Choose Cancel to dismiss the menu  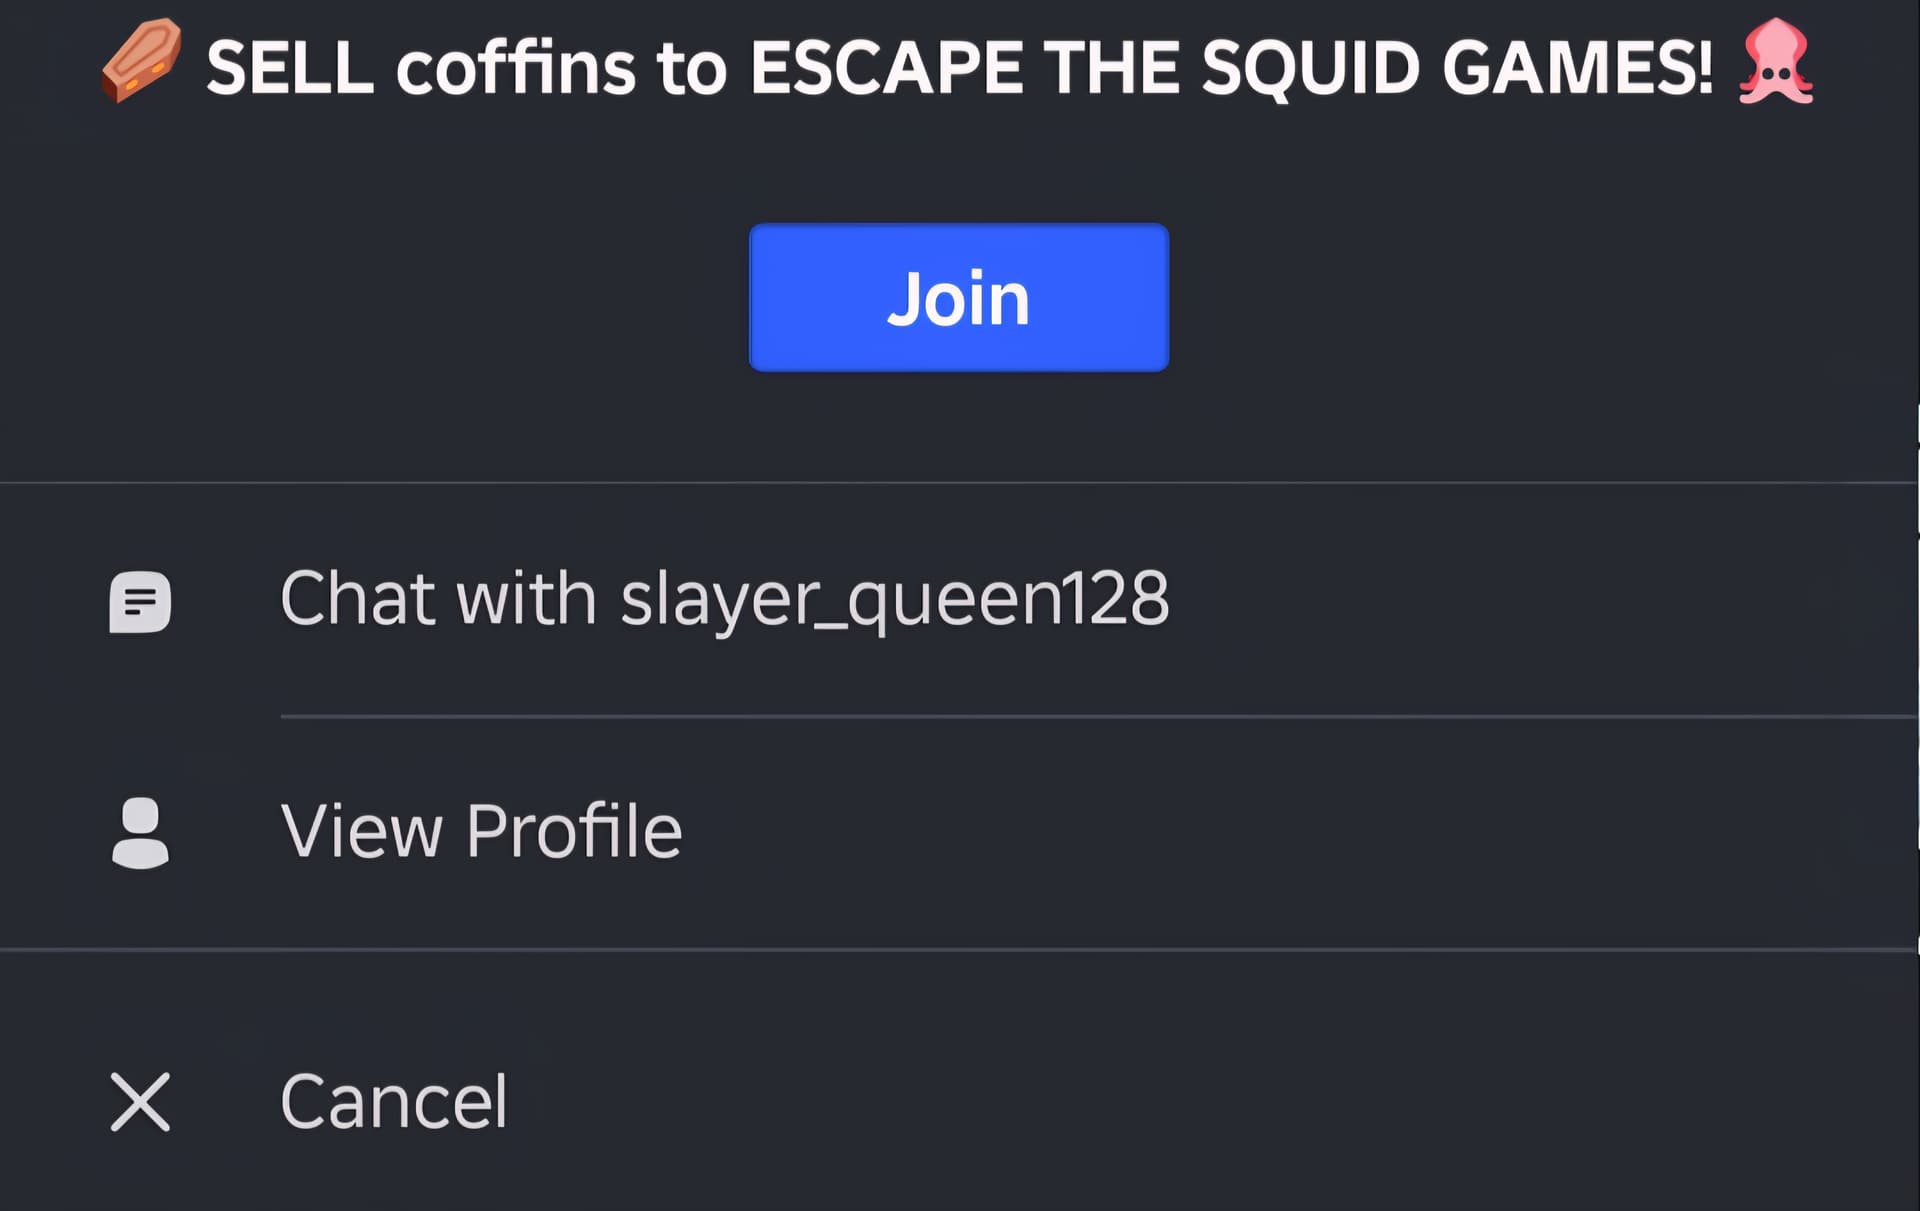point(960,1102)
